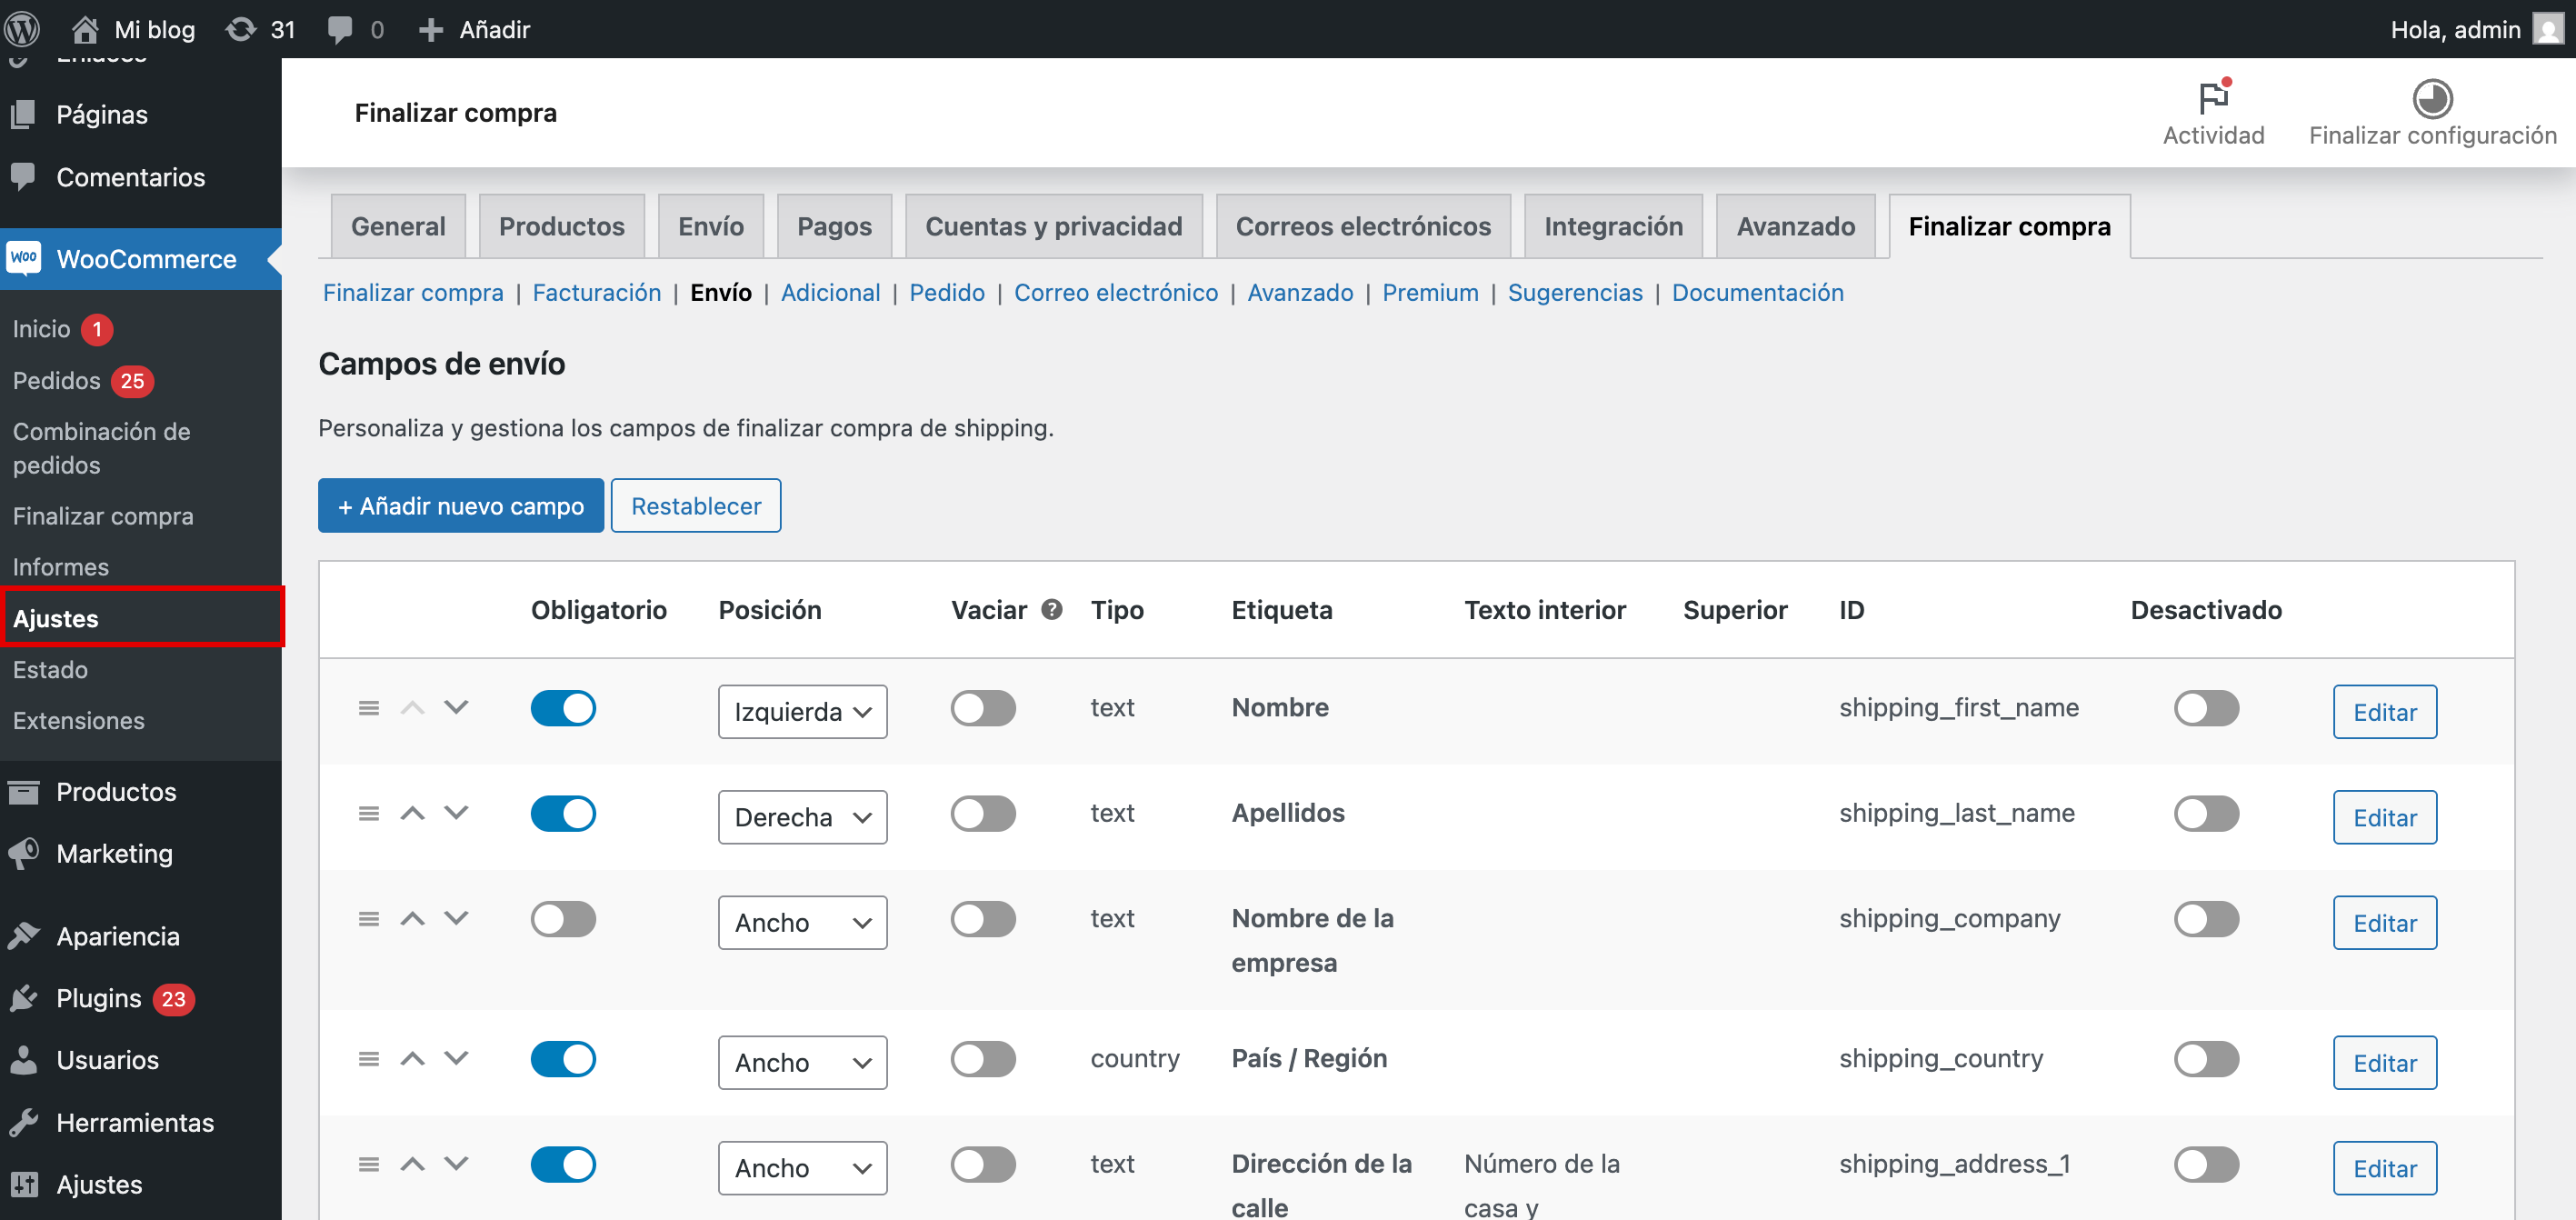Image resolution: width=2576 pixels, height=1220 pixels.
Task: Move Nombre row down with arrow
Action: click(456, 707)
